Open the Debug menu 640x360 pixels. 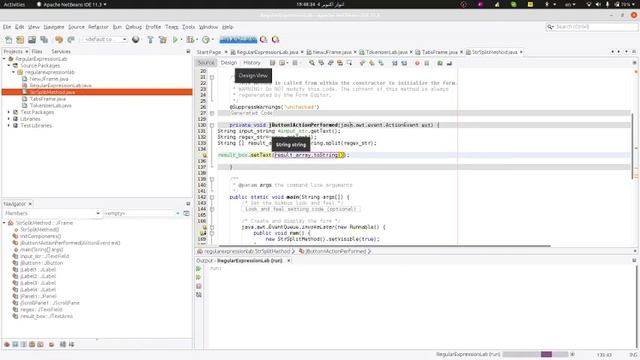coord(133,27)
